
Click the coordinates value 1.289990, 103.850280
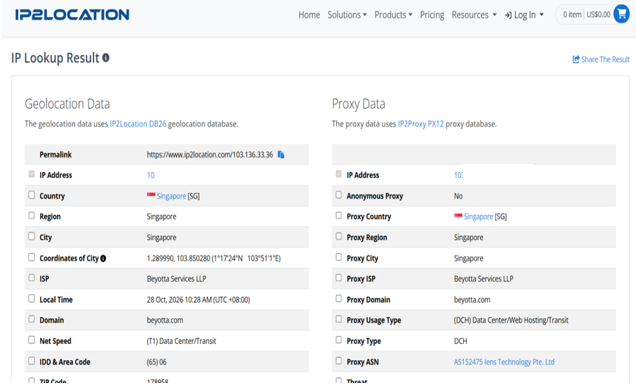coord(214,258)
